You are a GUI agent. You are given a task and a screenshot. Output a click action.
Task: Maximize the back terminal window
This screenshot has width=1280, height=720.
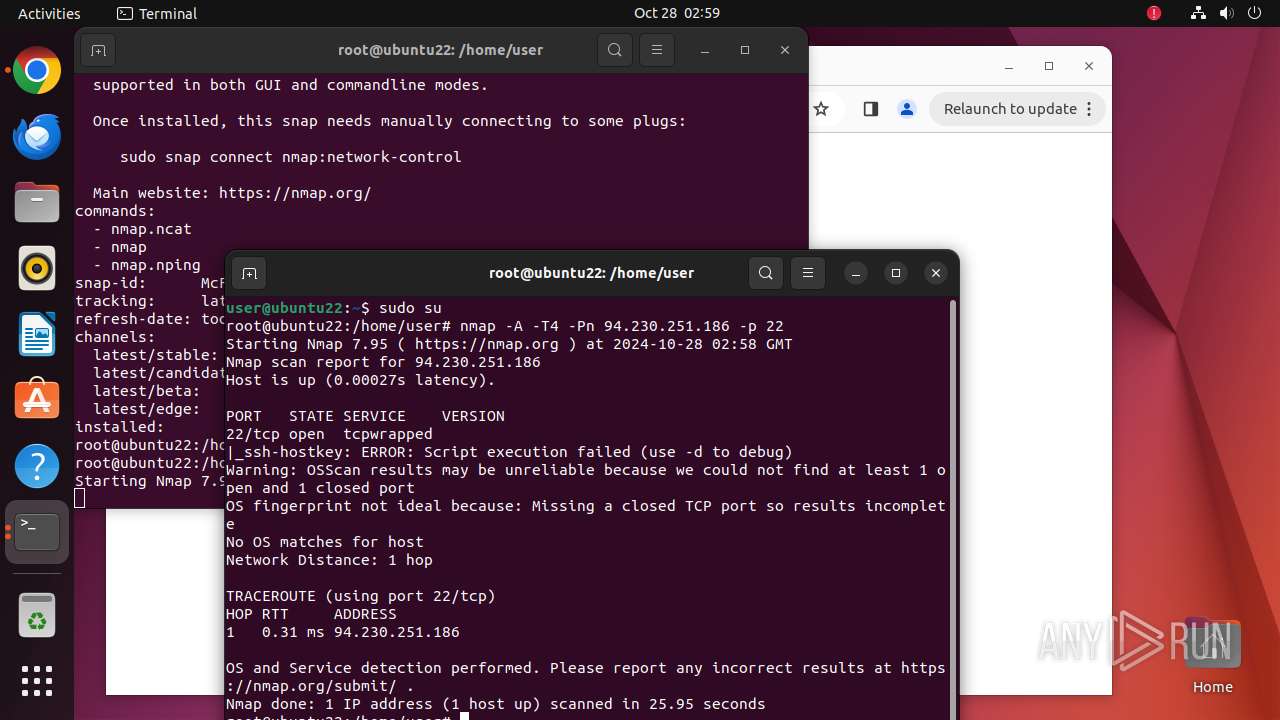point(745,50)
